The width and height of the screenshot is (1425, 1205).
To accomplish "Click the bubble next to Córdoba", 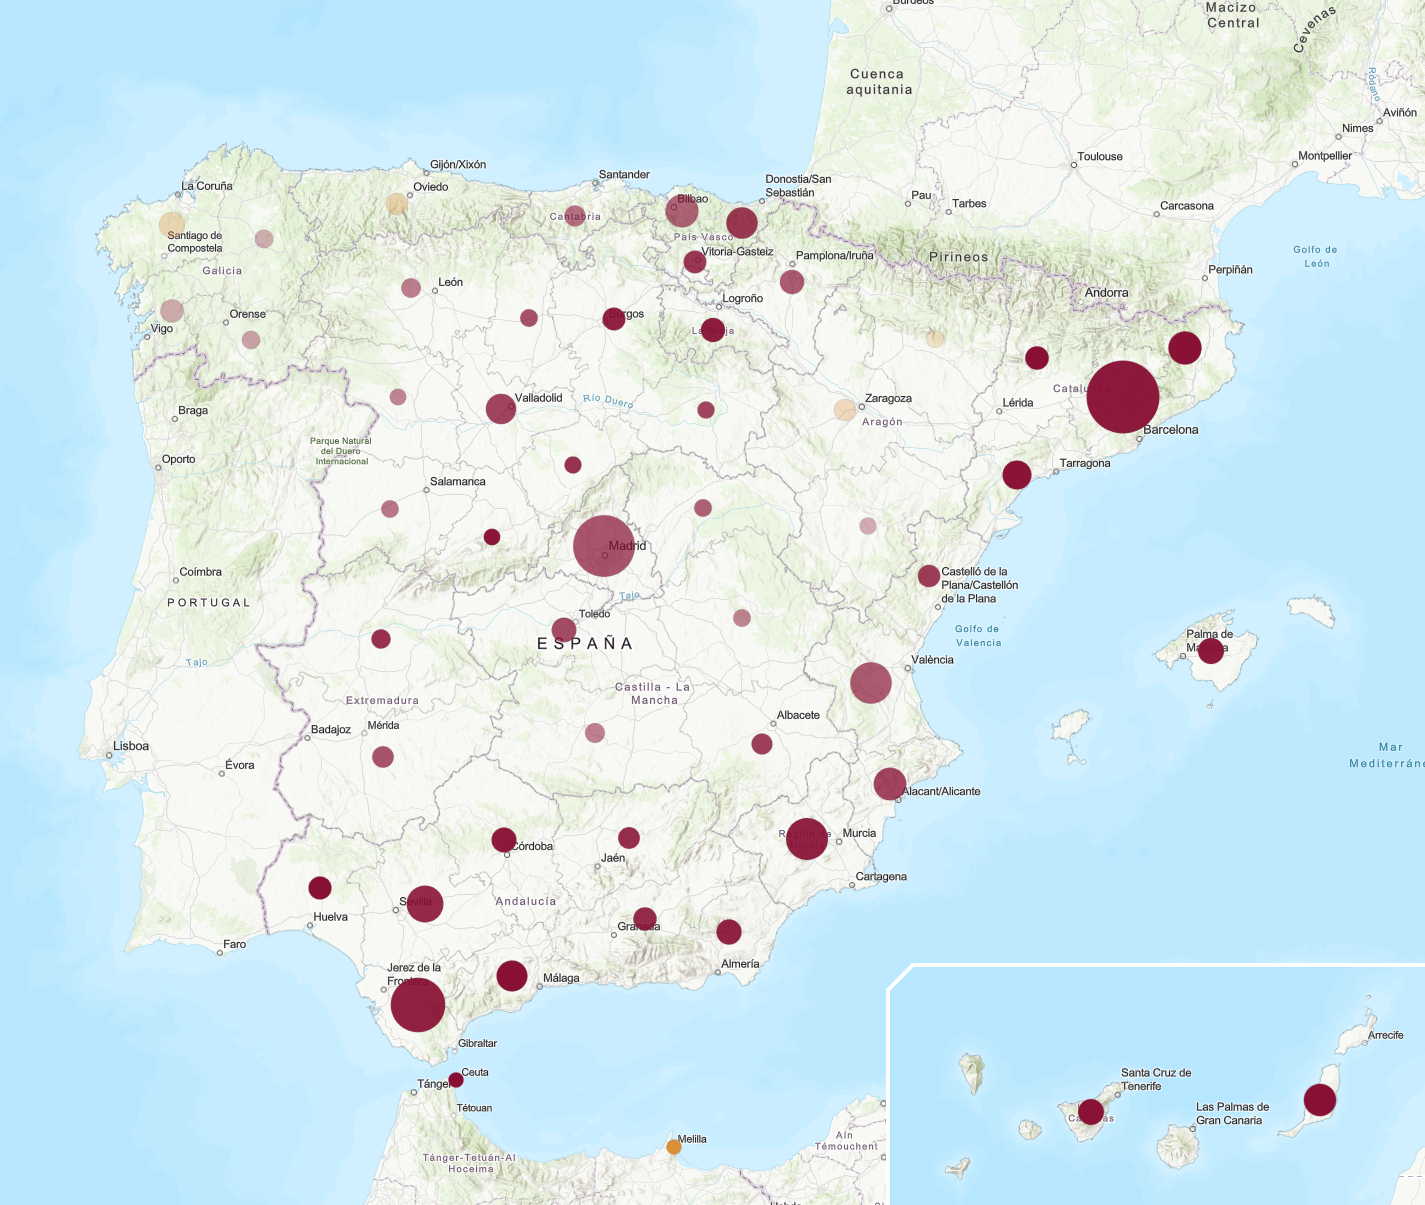I will [x=504, y=840].
